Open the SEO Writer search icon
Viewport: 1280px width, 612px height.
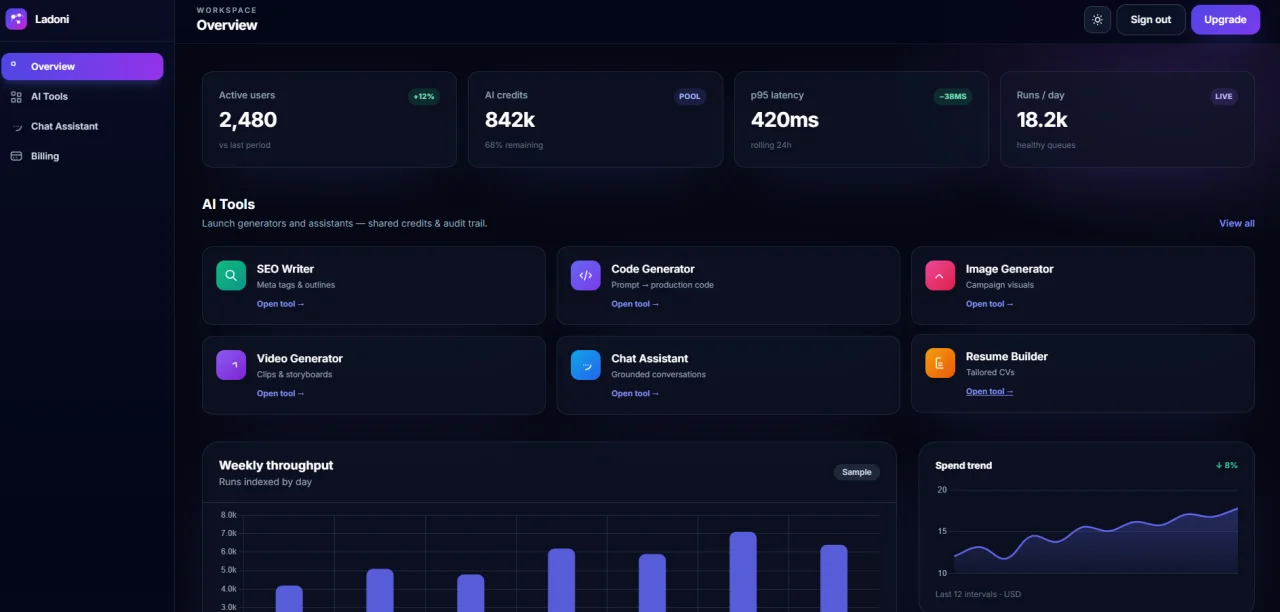coord(231,275)
